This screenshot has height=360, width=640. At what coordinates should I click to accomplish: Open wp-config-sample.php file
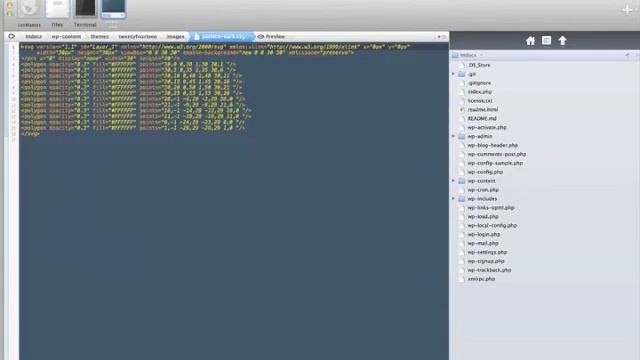(x=495, y=163)
